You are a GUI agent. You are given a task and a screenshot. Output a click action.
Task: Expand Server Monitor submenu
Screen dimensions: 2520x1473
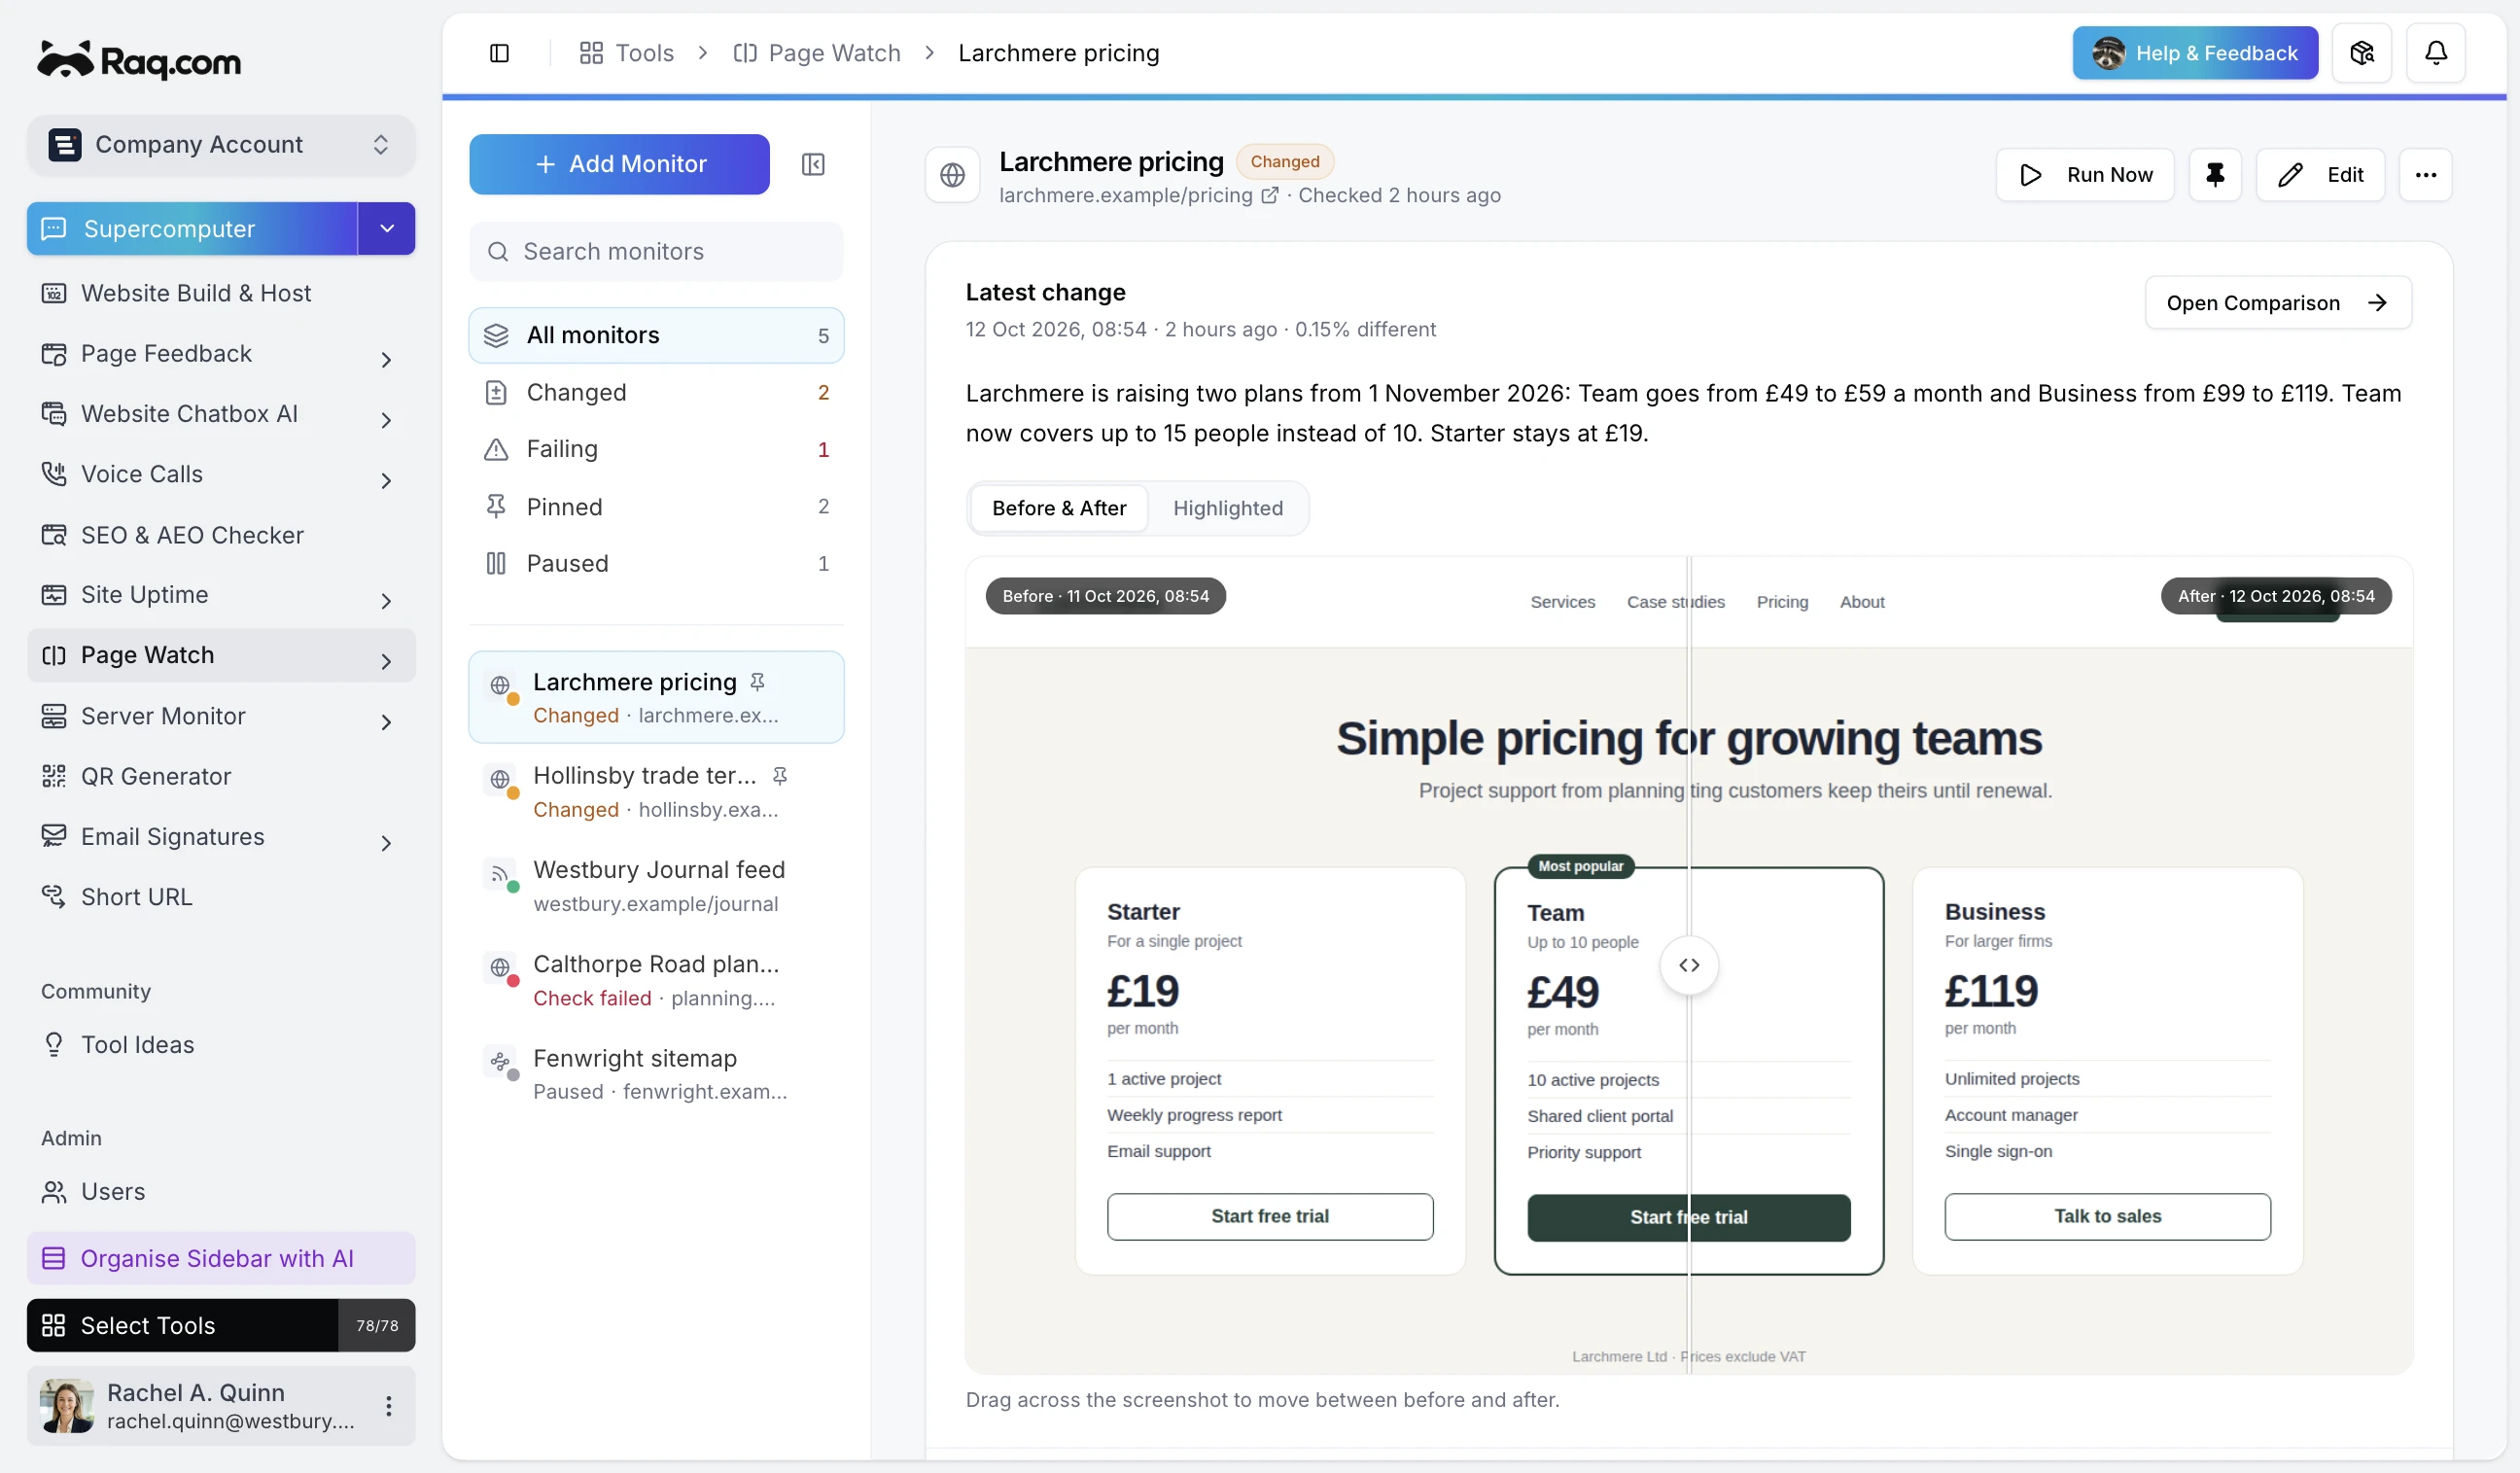386,721
